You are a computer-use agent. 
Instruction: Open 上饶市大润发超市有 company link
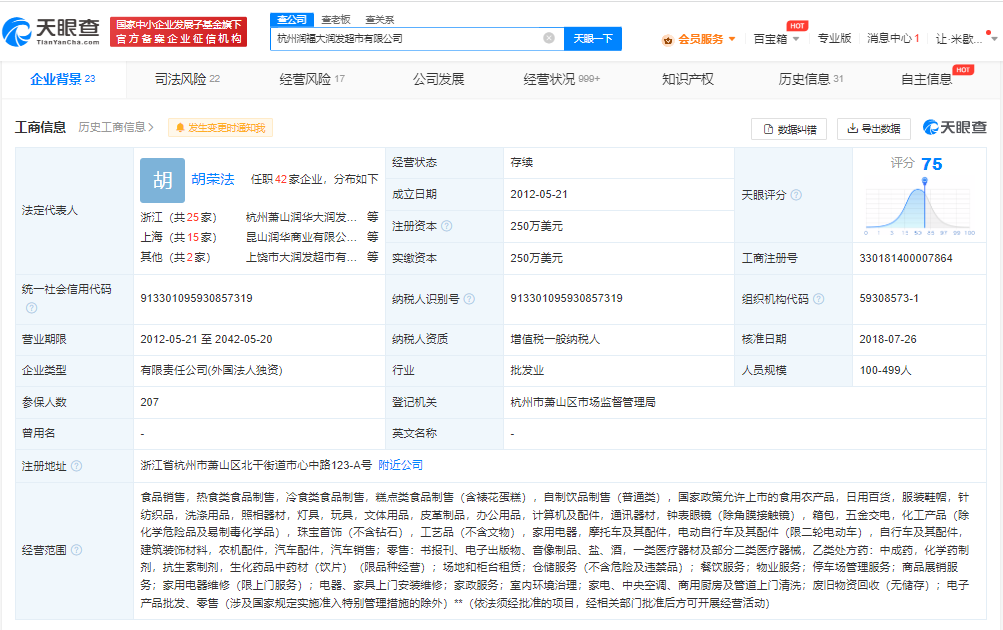tap(301, 257)
